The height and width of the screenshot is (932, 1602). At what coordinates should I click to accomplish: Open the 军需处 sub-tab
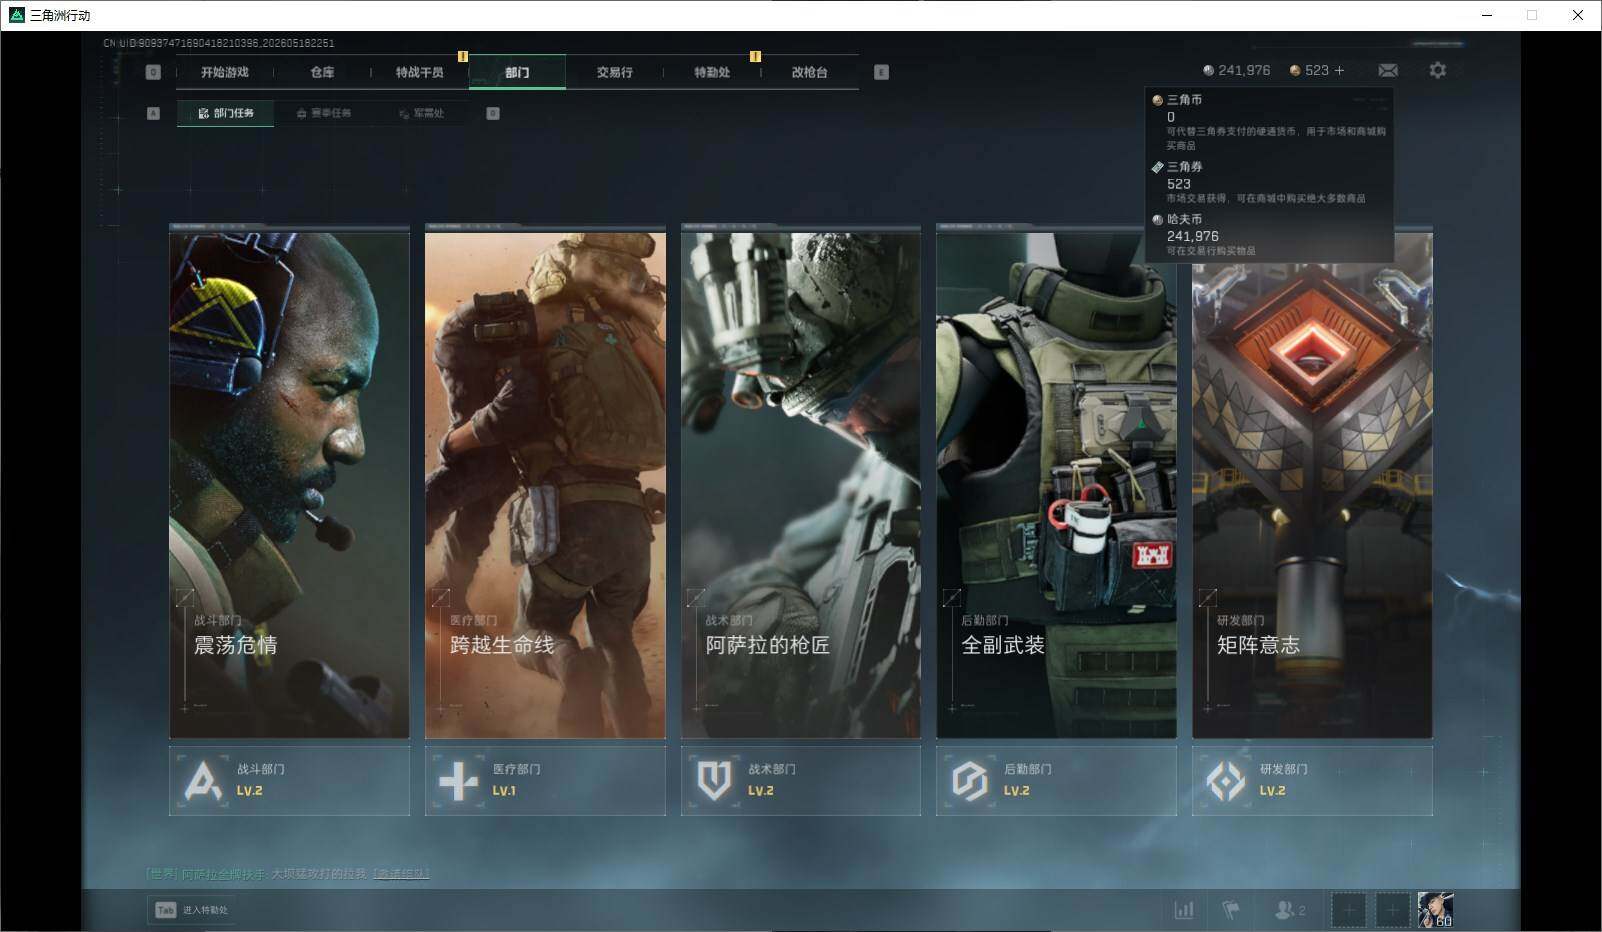(422, 113)
